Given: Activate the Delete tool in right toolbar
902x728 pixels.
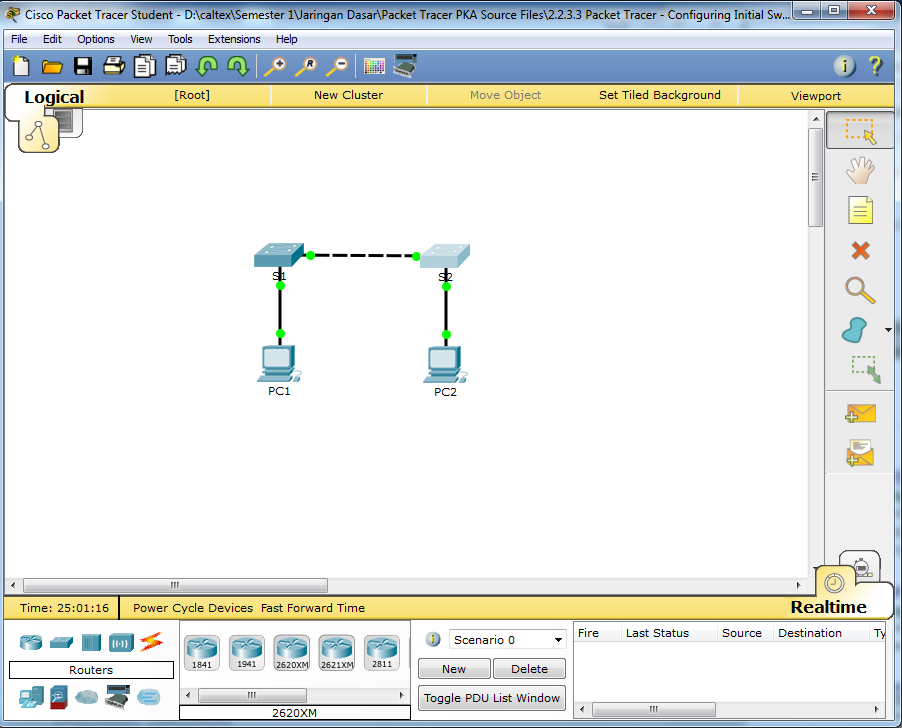Looking at the screenshot, I should tap(860, 251).
